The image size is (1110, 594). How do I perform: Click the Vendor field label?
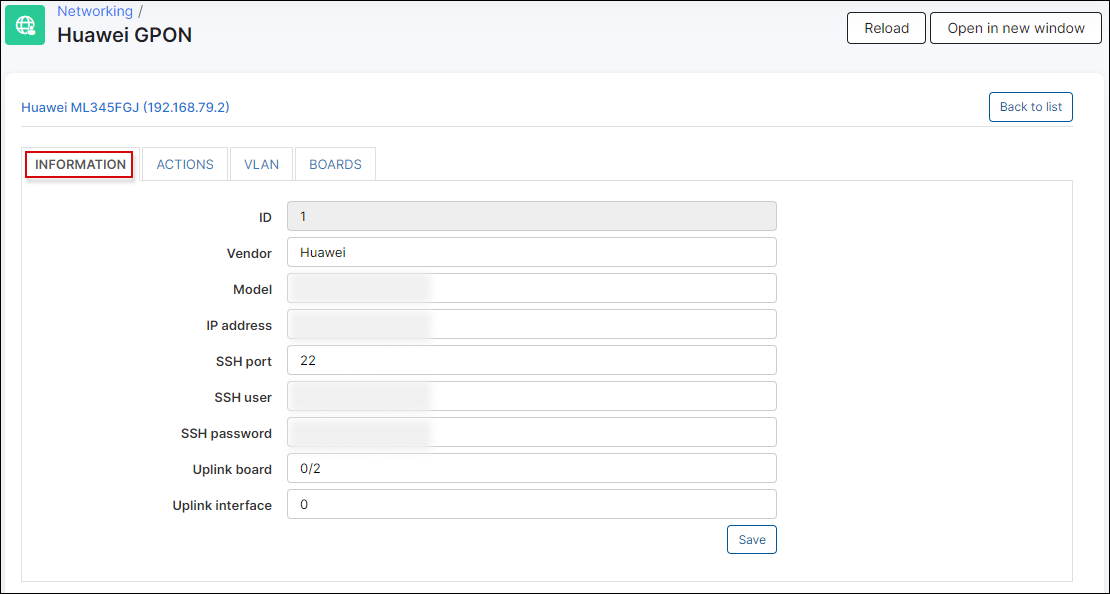pyautogui.click(x=249, y=253)
